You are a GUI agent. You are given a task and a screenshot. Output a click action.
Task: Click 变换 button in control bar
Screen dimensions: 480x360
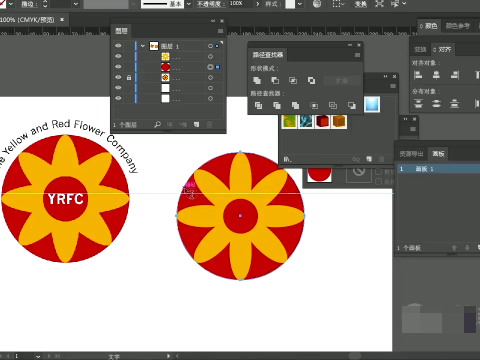click(360, 4)
